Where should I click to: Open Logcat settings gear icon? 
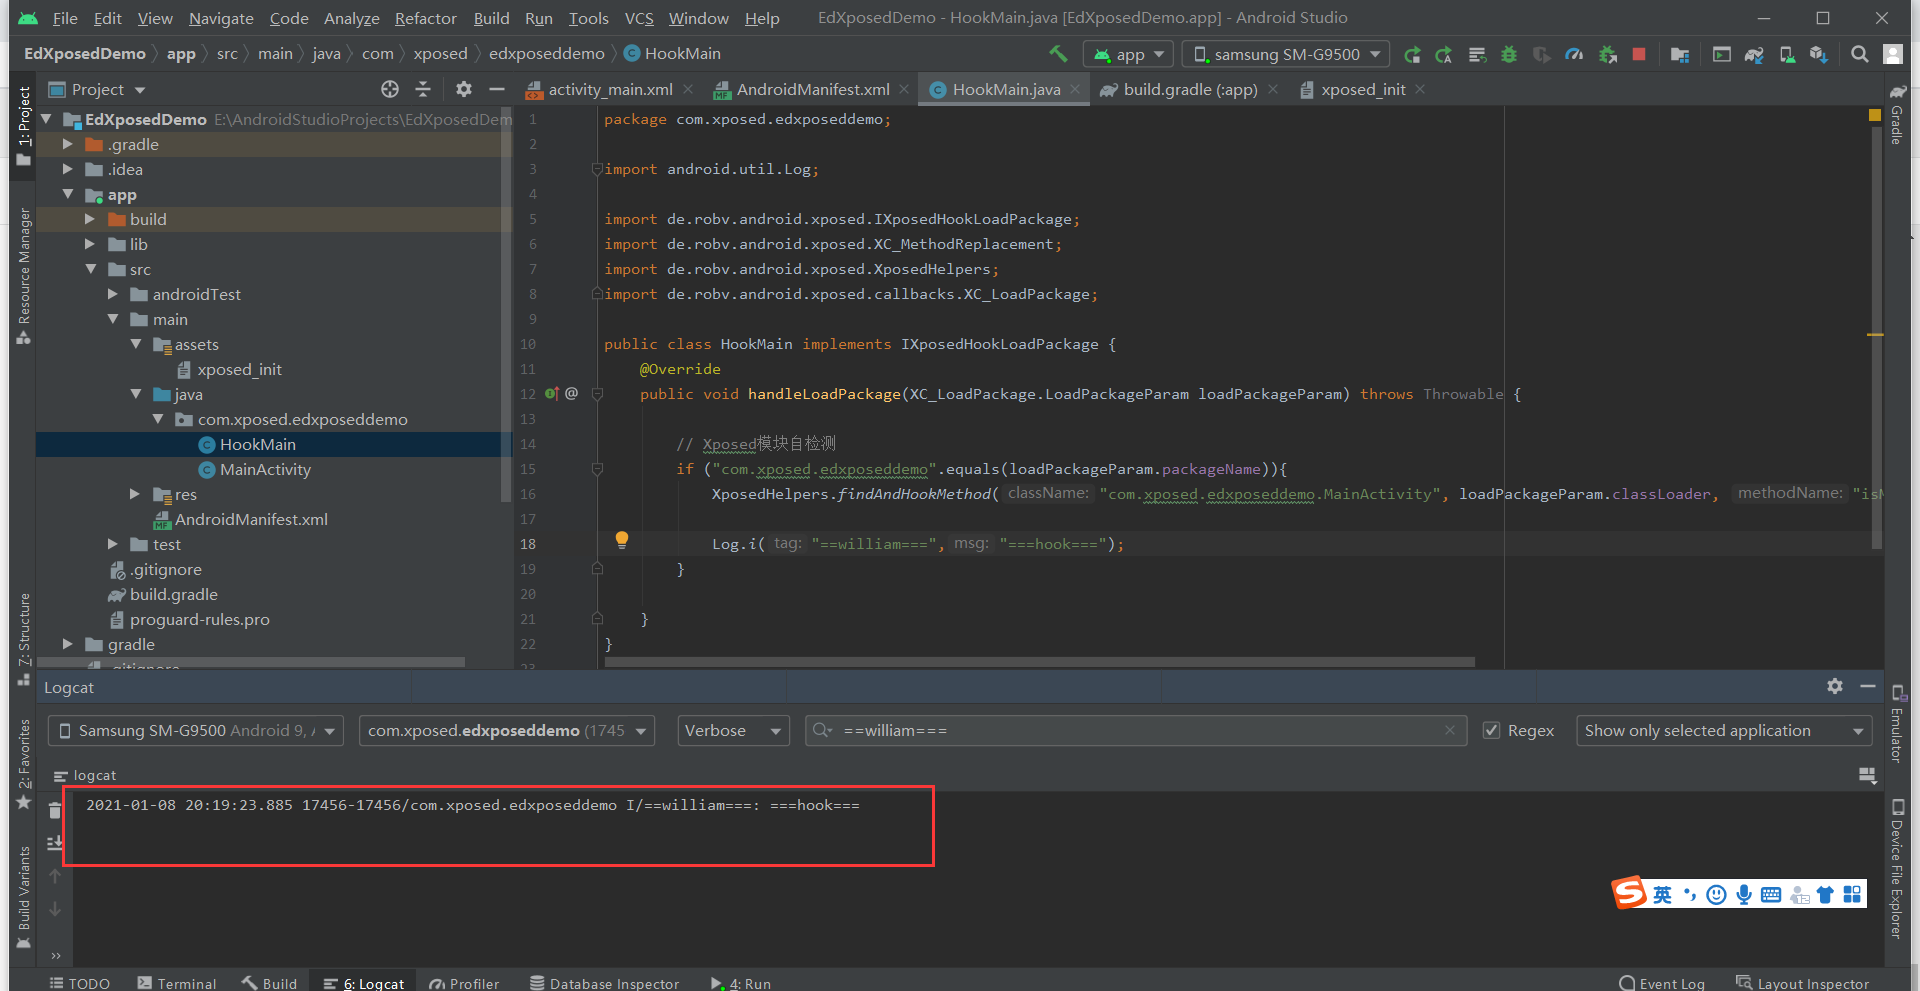click(1836, 687)
